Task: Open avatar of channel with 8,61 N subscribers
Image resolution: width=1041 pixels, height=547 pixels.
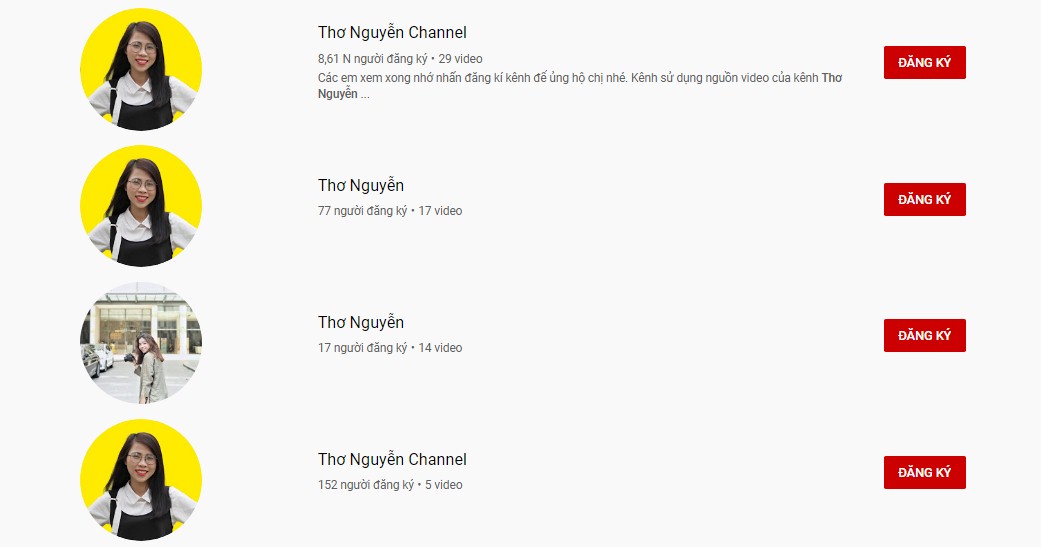Action: coord(141,69)
